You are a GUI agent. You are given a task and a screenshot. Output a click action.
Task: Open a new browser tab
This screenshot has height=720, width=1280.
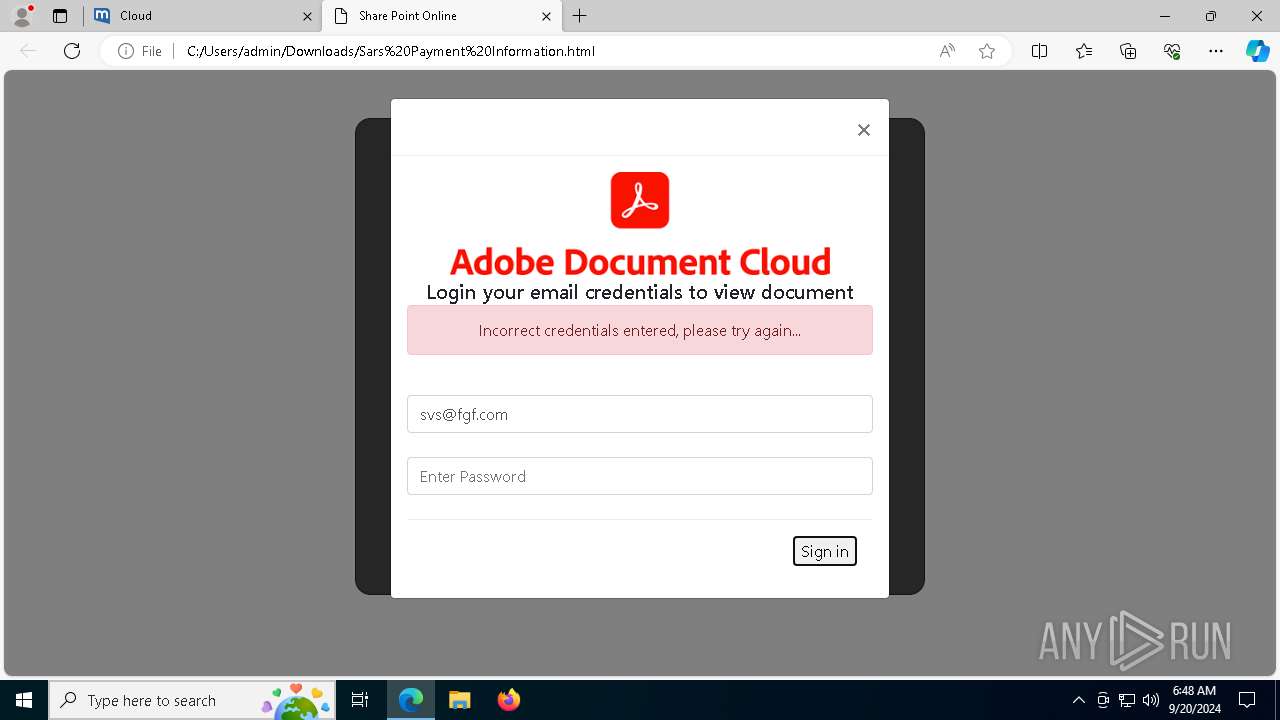(x=580, y=16)
